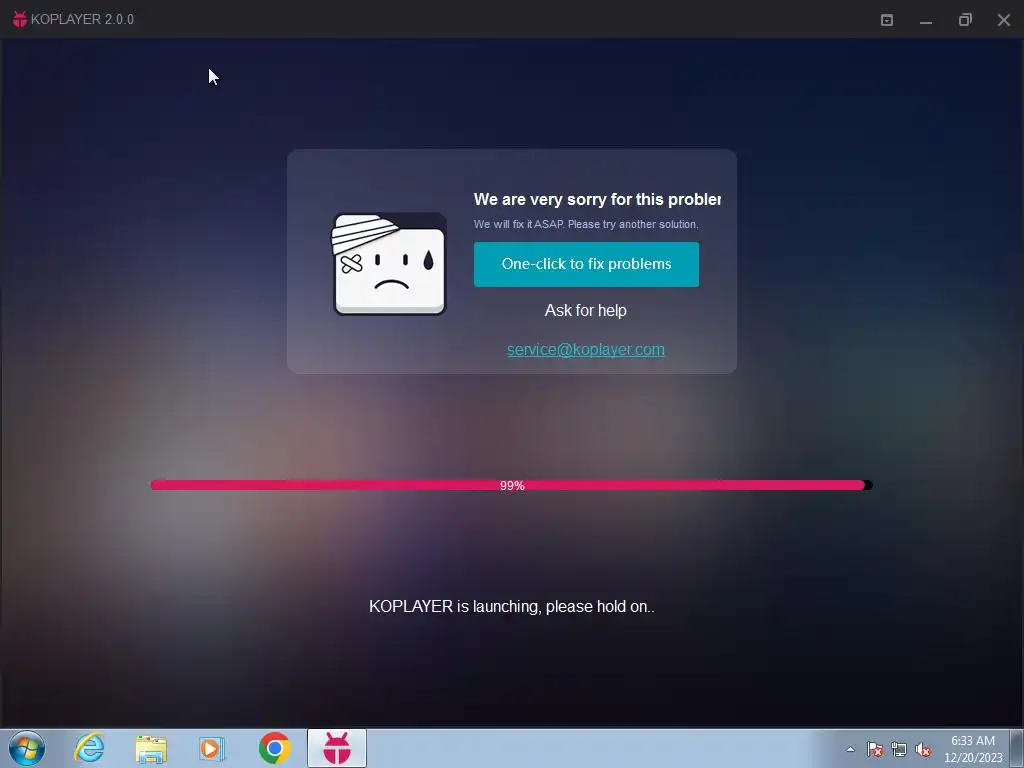The height and width of the screenshot is (768, 1024).
Task: Click "We will fix it ASAP" text
Action: [586, 224]
